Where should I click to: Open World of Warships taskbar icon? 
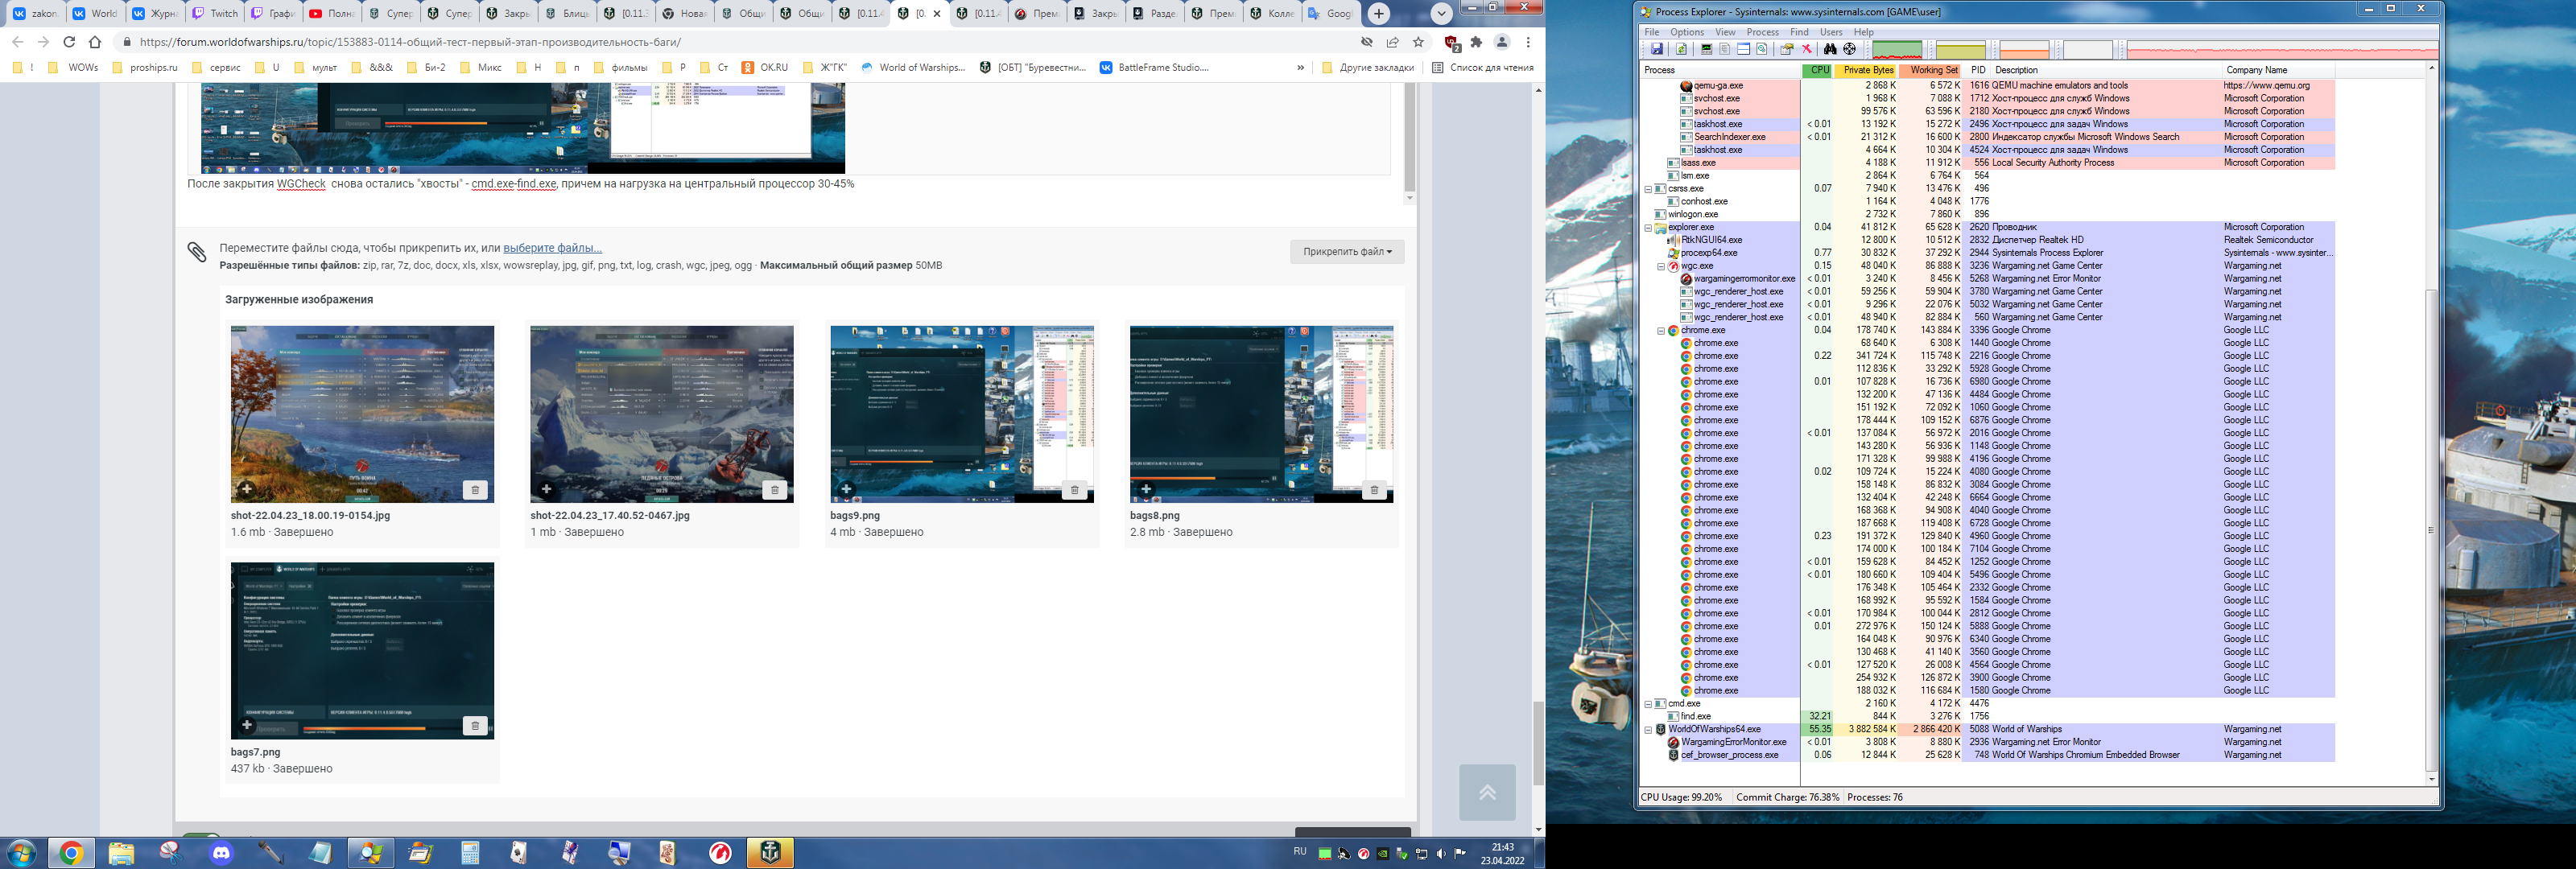770,853
